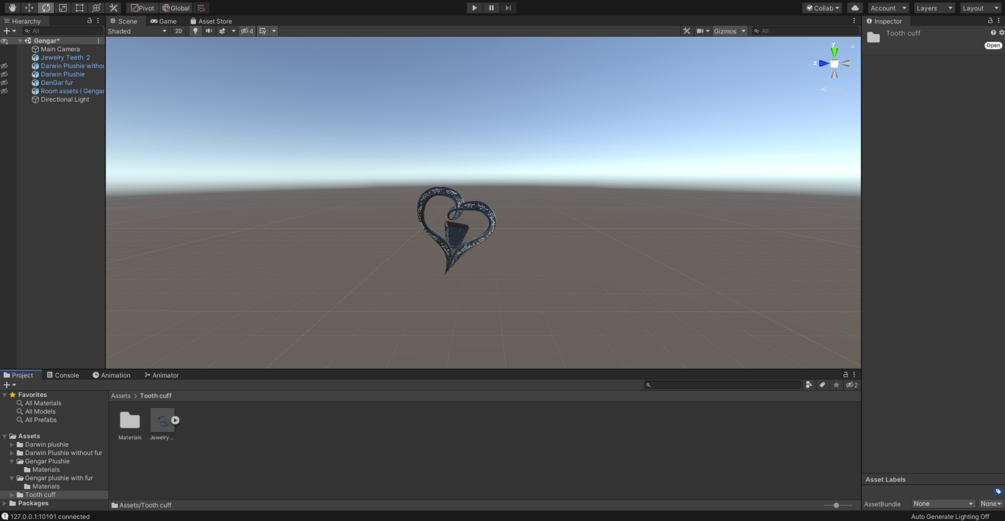The width and height of the screenshot is (1005, 521).
Task: Pause the editor play mode
Action: coord(492,8)
